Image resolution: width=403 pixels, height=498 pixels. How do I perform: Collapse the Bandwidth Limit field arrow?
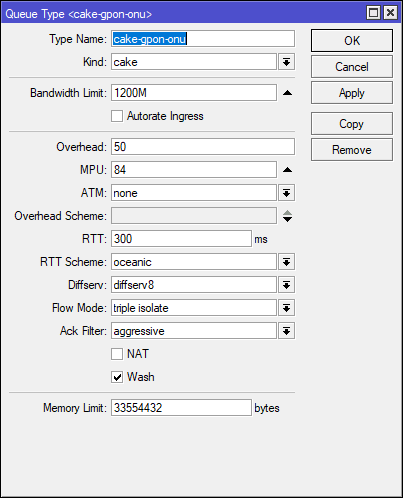(287, 93)
